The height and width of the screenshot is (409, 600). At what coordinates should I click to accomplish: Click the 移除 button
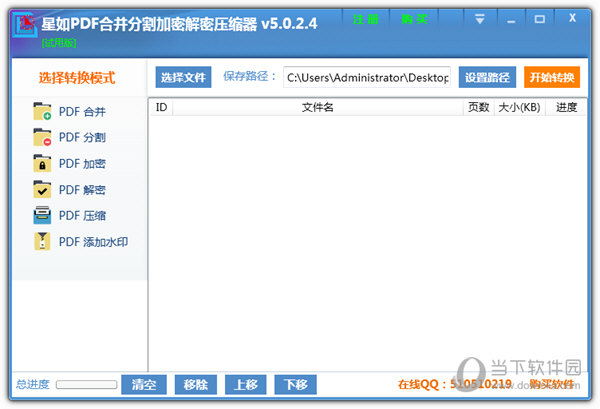(x=196, y=385)
